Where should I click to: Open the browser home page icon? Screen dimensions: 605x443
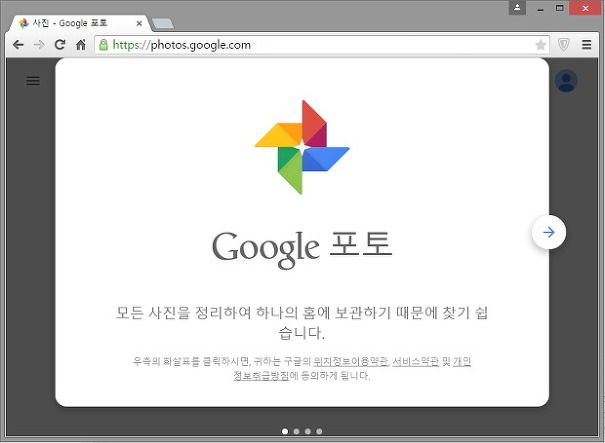[81, 45]
